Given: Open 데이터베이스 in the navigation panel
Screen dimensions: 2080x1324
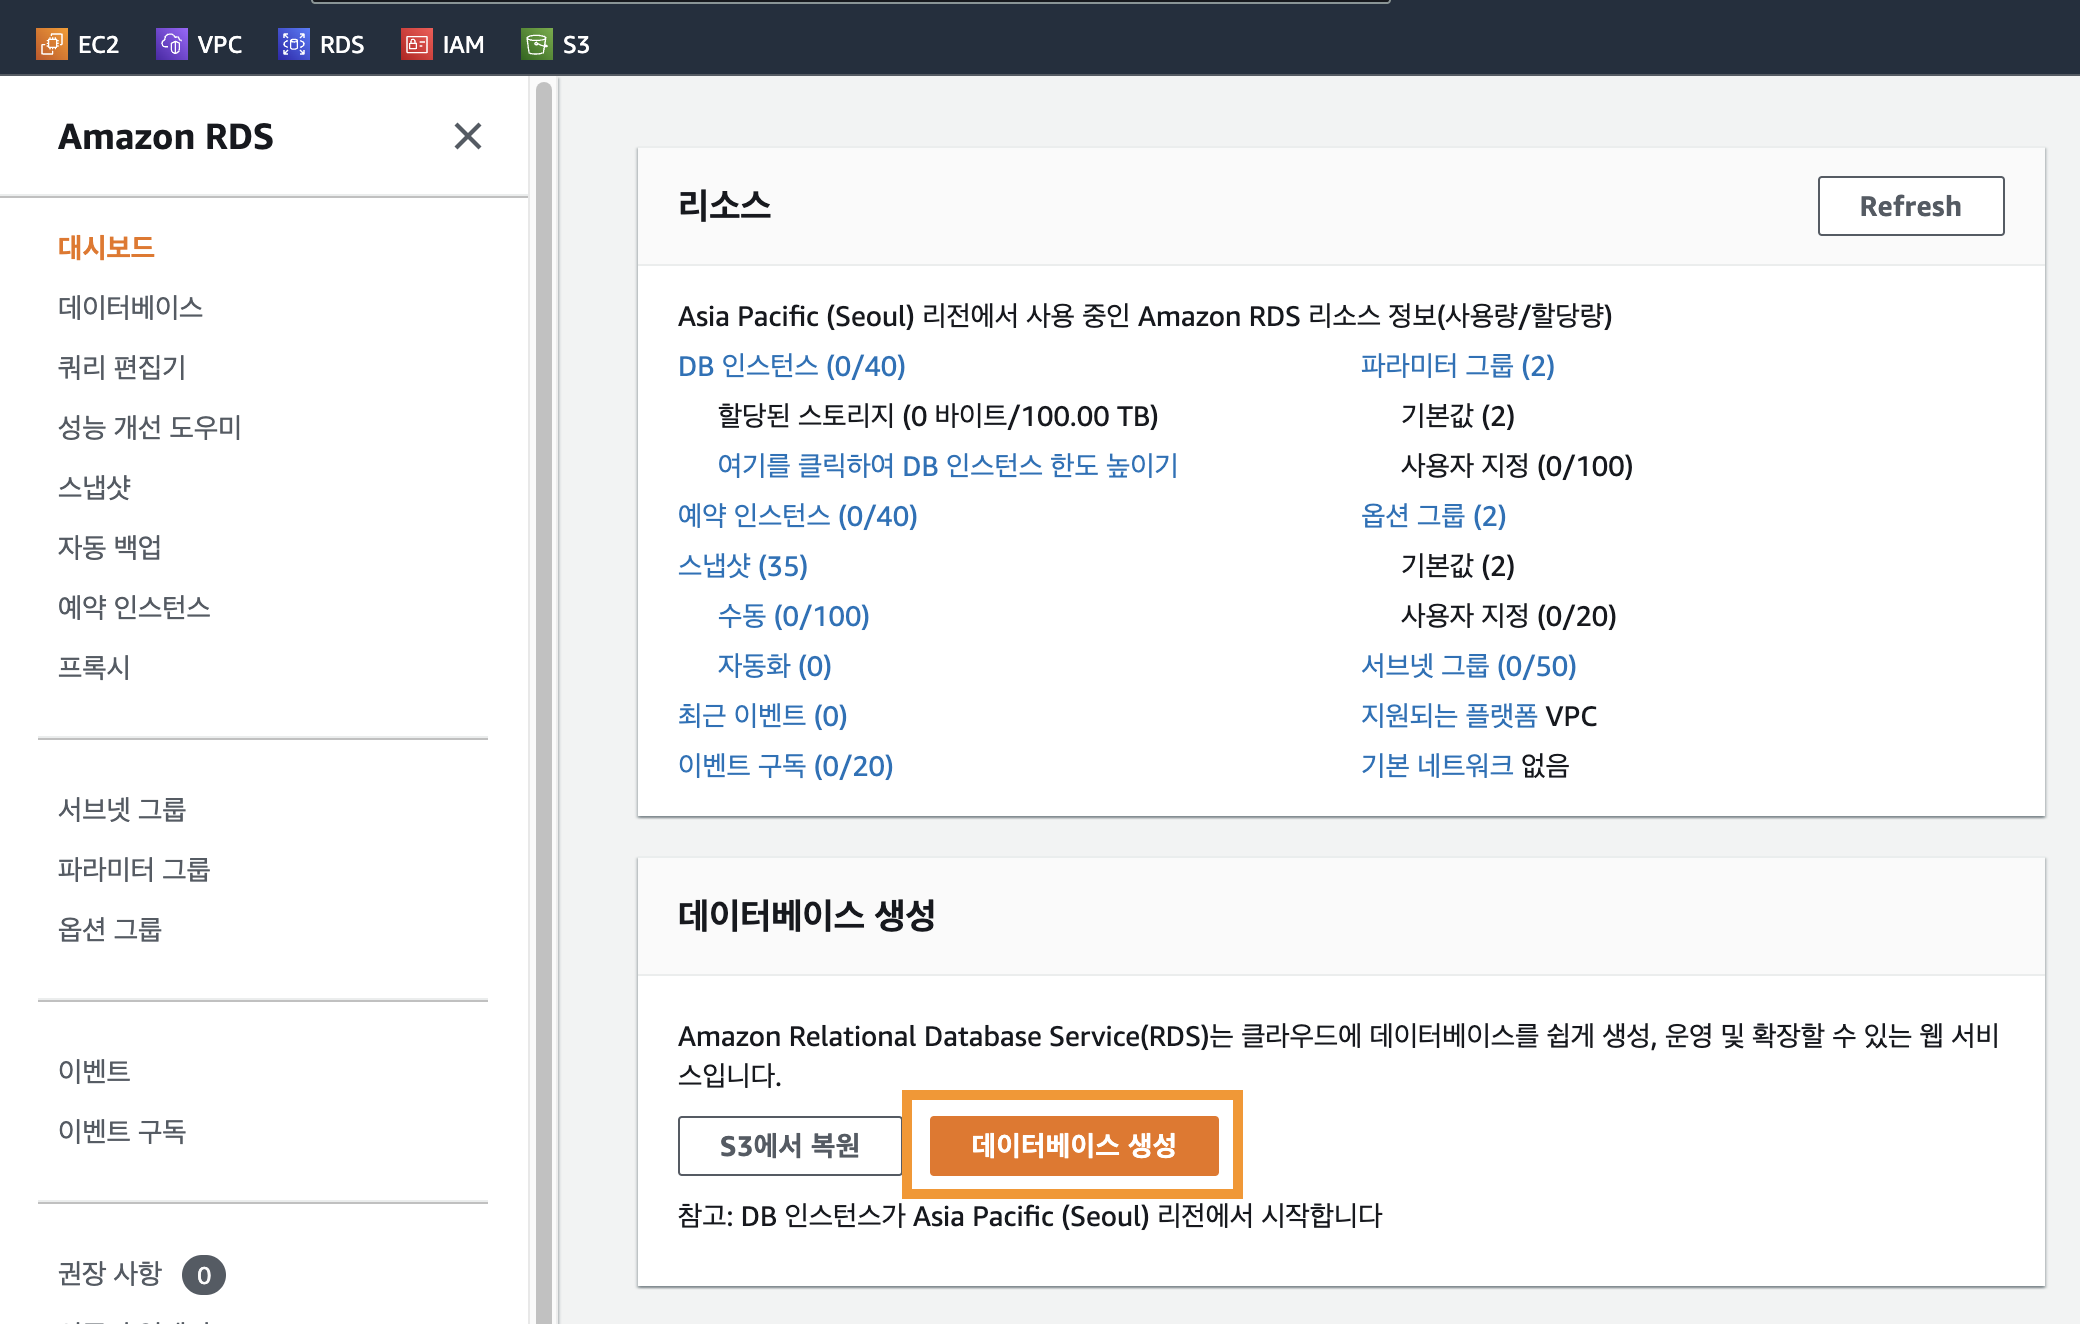Looking at the screenshot, I should [x=130, y=307].
